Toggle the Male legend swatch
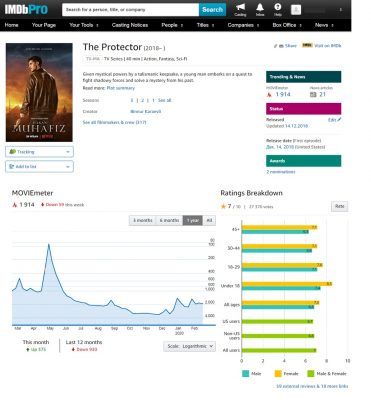This screenshot has width=371, height=400. 245,374
